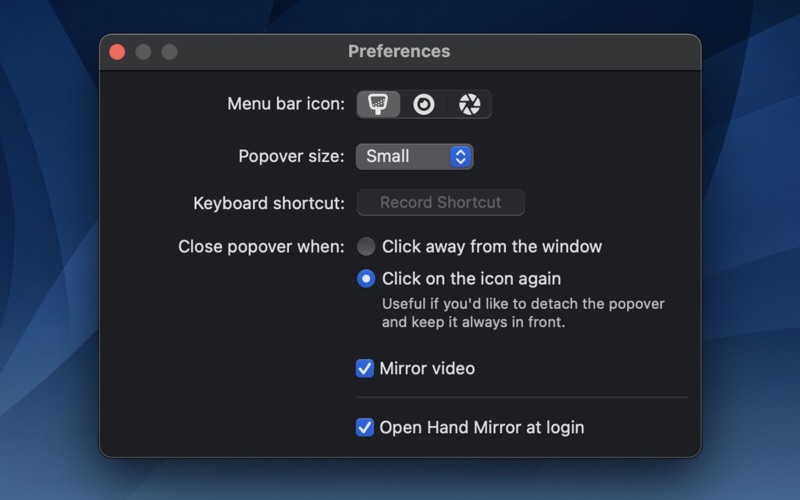Uncheck the Mirror video checkbox
800x500 pixels.
[x=365, y=368]
